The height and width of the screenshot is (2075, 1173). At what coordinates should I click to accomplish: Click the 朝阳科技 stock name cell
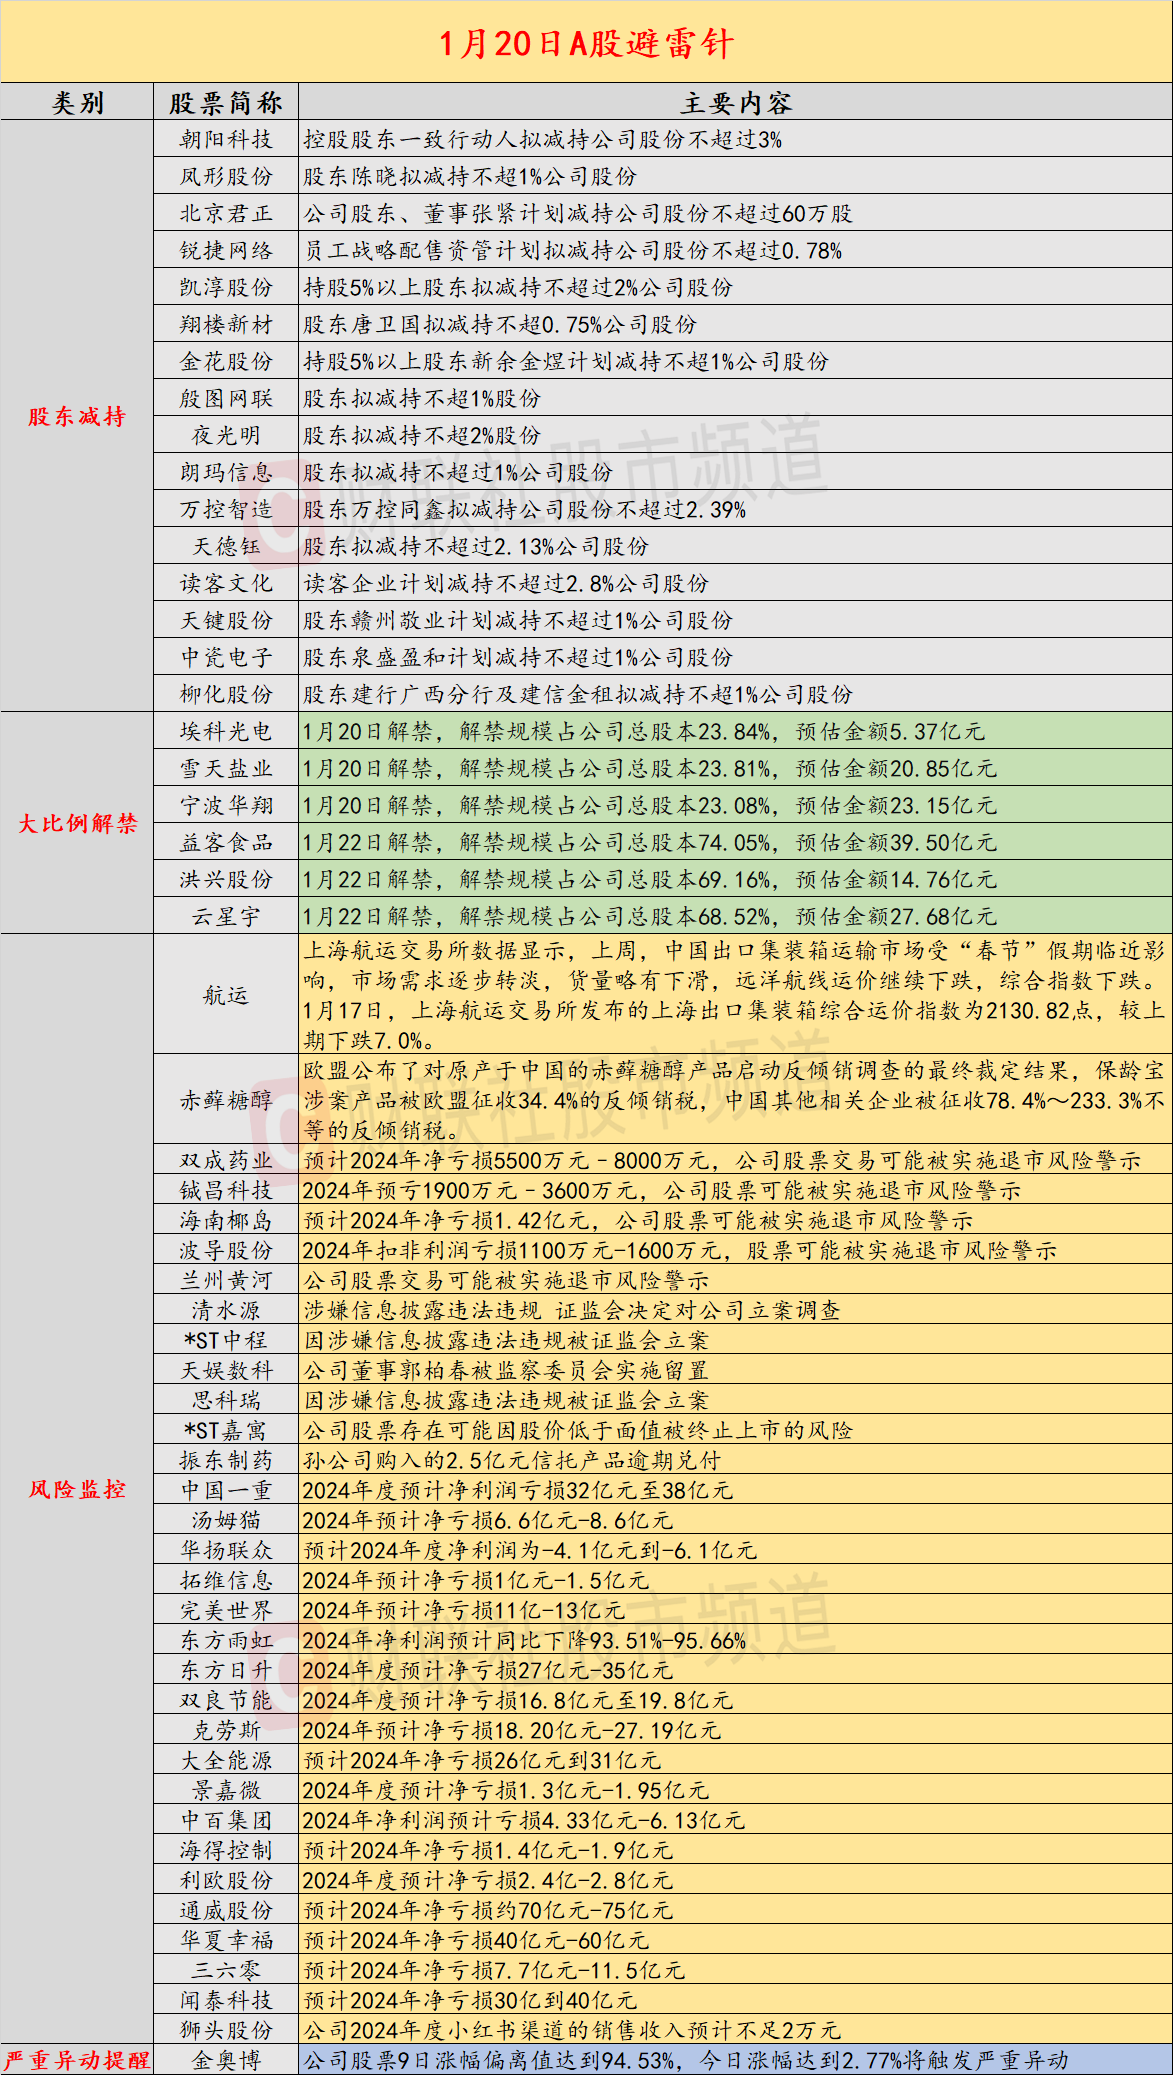click(x=226, y=140)
